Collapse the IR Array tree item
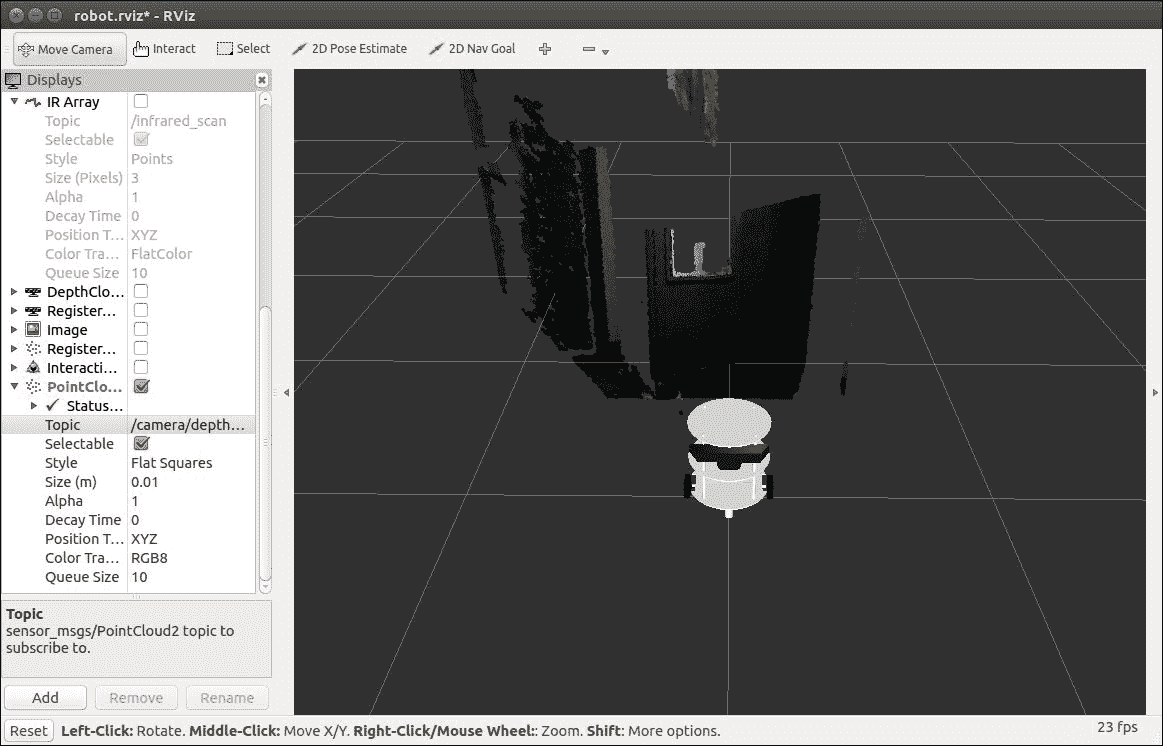 tap(14, 102)
